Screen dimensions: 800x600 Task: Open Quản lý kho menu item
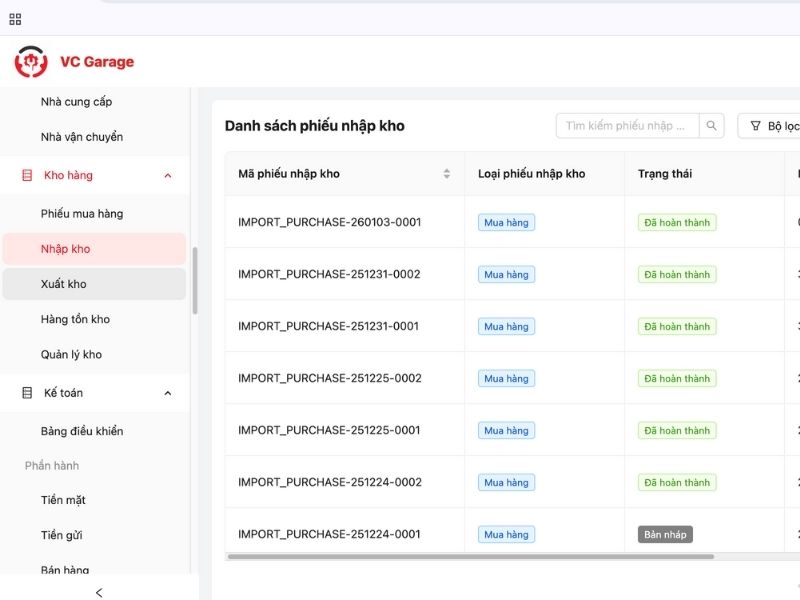click(x=71, y=354)
